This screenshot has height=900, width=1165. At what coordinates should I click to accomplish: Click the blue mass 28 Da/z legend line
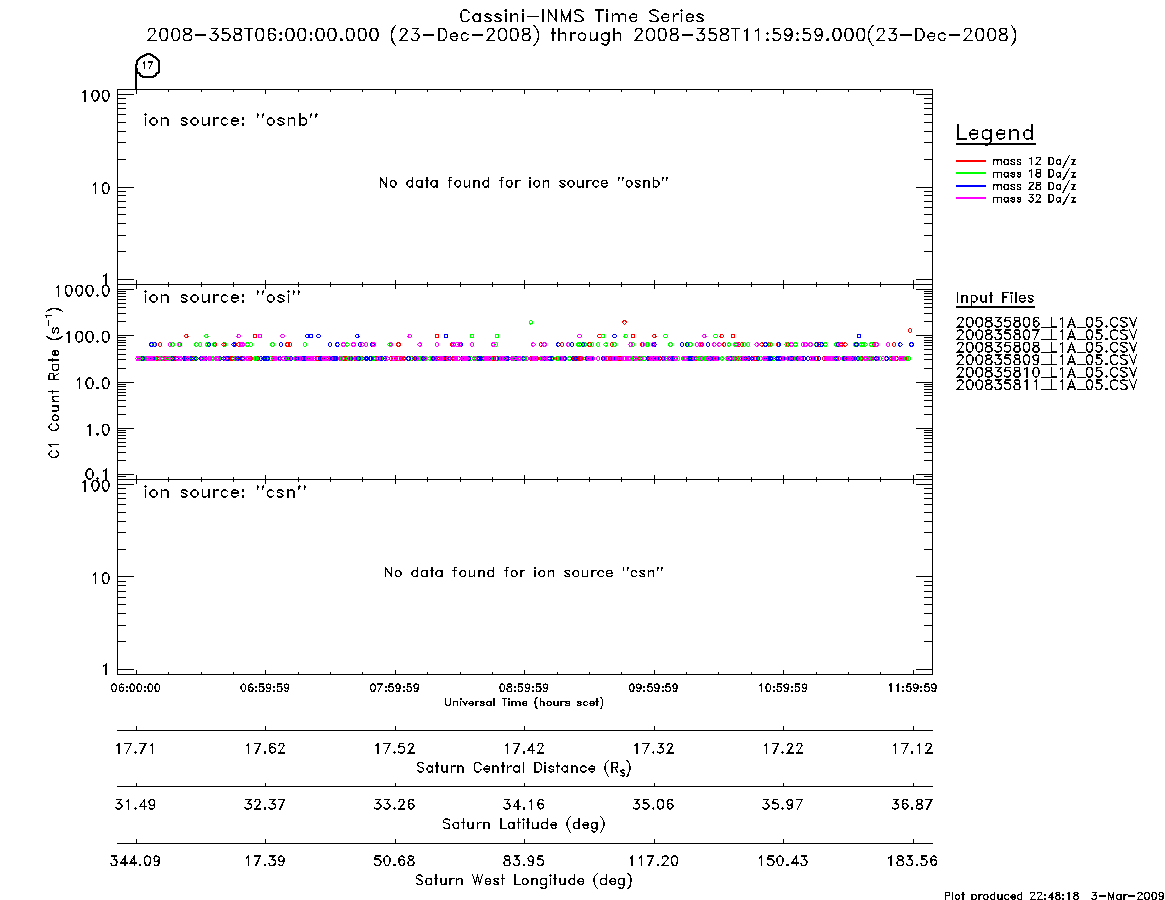point(970,187)
